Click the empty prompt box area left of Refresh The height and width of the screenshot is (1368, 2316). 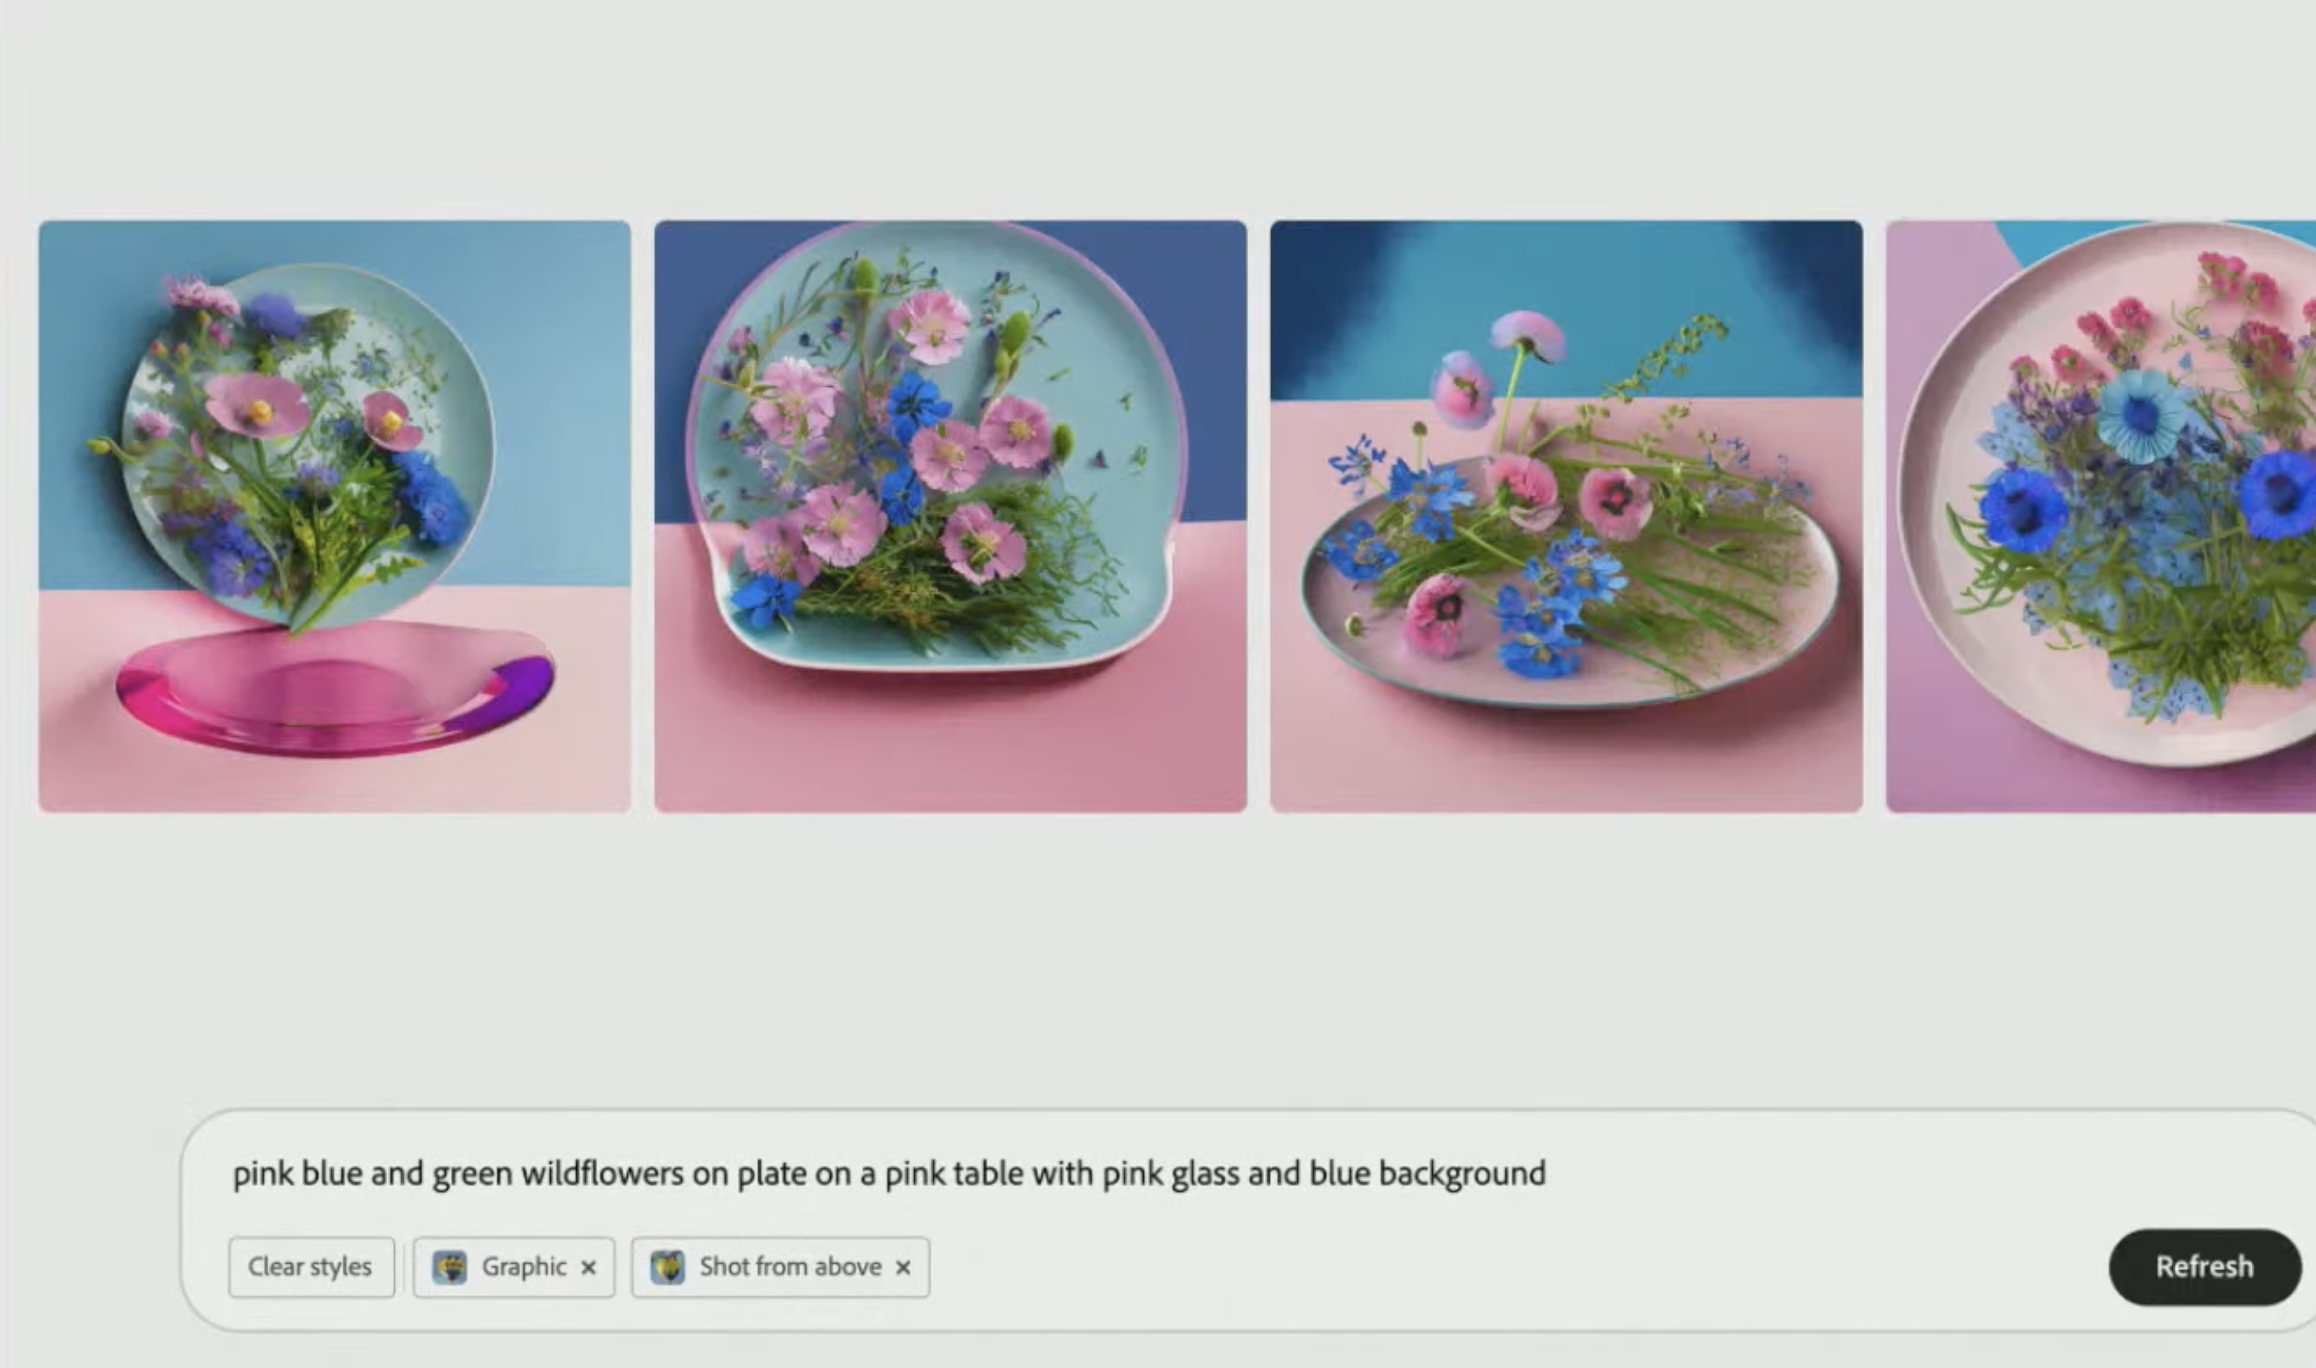pyautogui.click(x=1500, y=1266)
